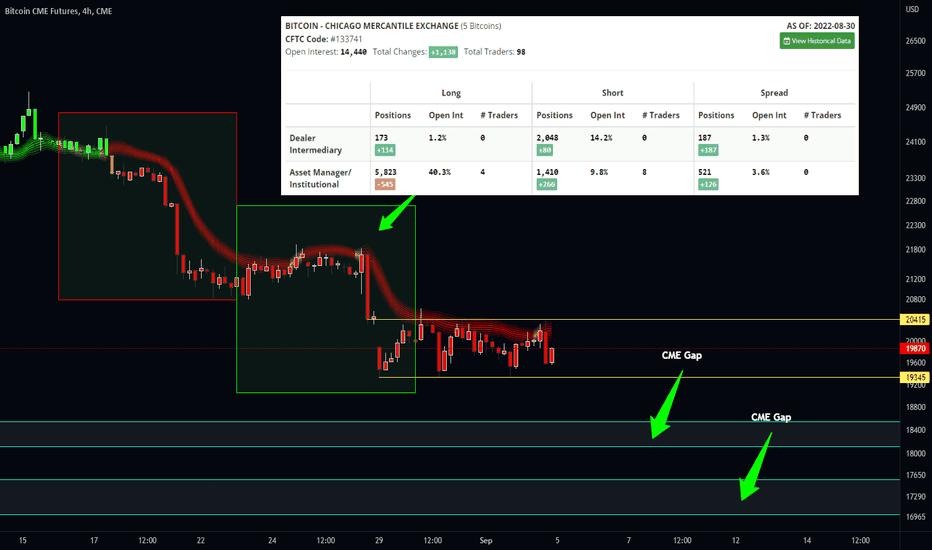Click the Long column group header

[451, 93]
